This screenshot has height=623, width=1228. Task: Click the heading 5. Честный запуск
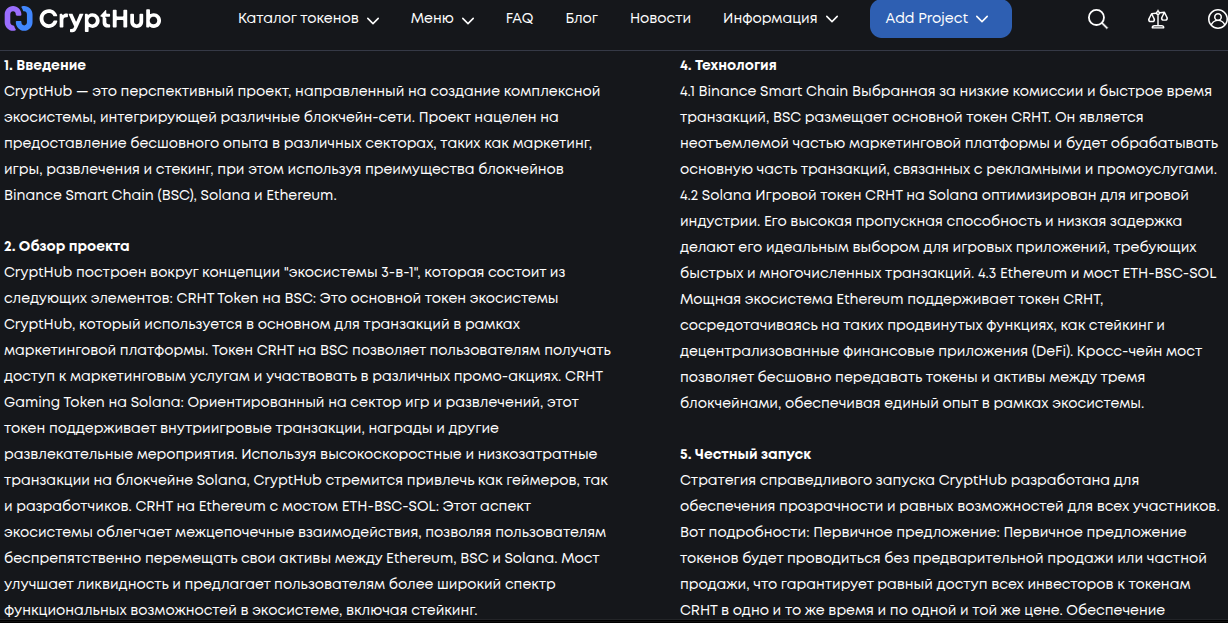pyautogui.click(x=745, y=454)
